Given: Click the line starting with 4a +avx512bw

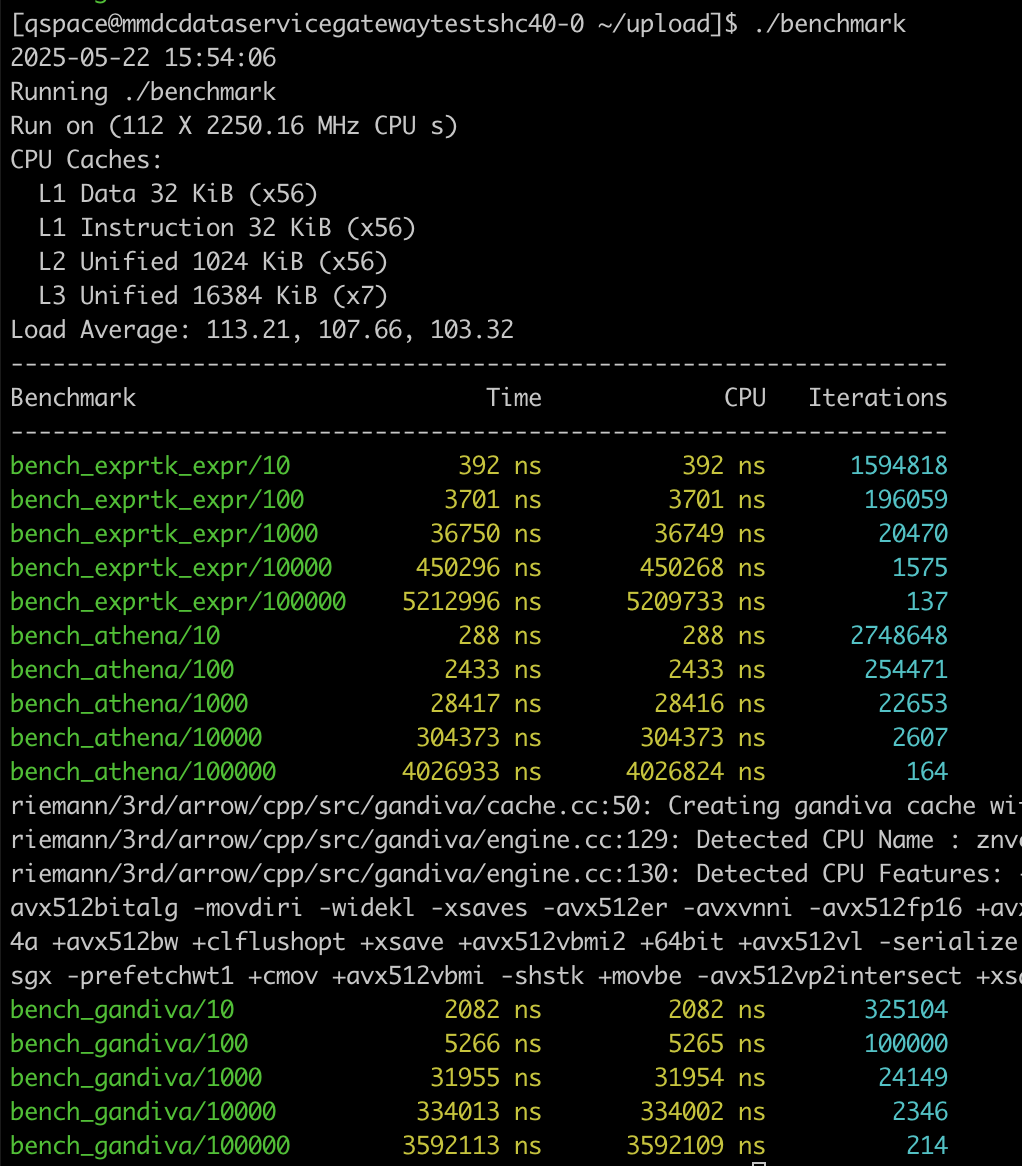Looking at the screenshot, I should pos(516,941).
